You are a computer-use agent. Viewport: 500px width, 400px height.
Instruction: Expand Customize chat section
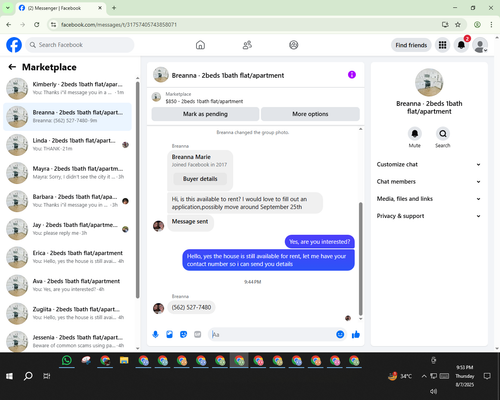click(x=429, y=164)
